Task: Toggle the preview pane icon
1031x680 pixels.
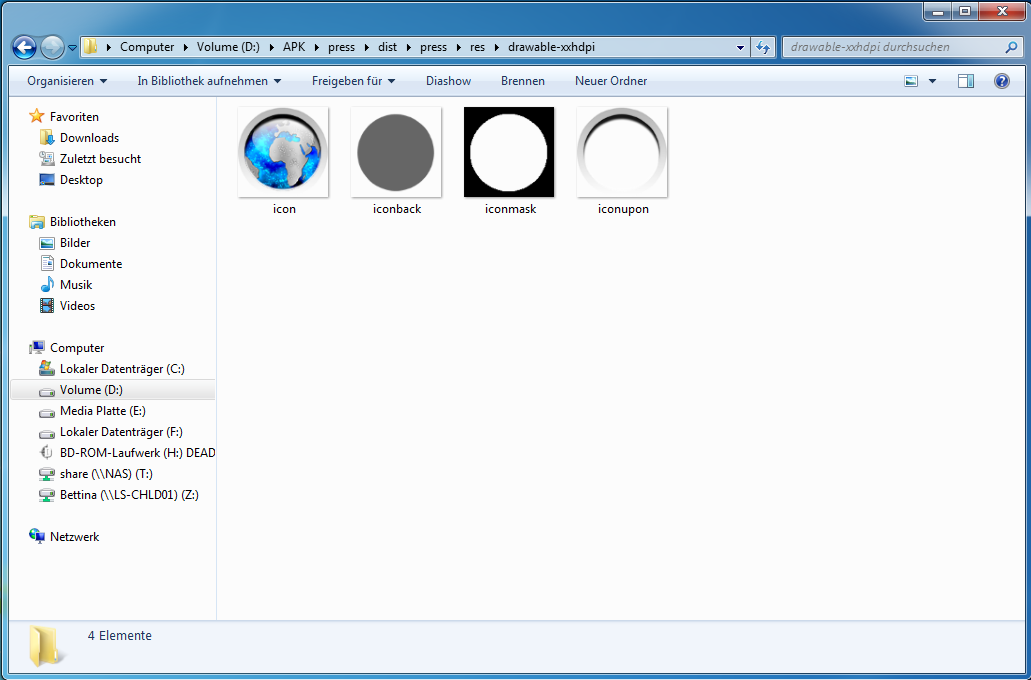Action: click(965, 81)
